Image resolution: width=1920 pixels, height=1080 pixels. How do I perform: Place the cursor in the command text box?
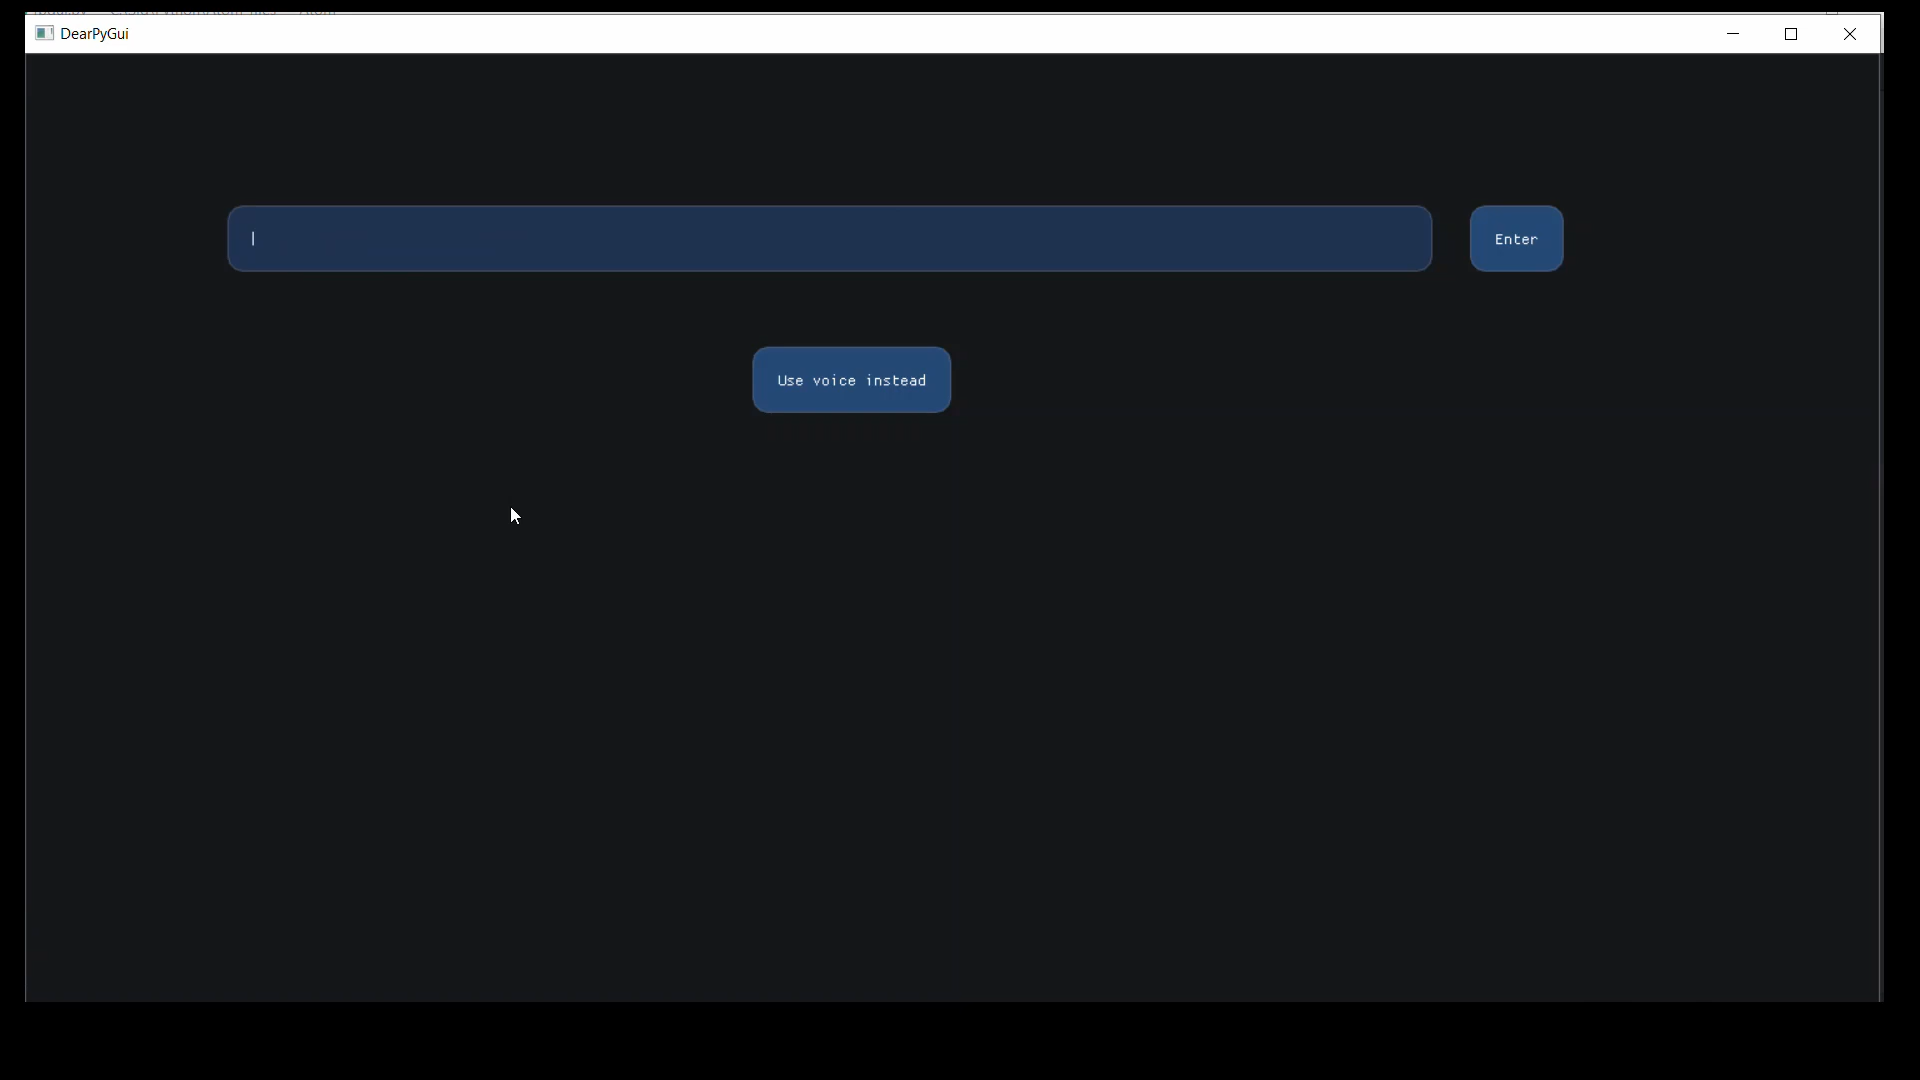829,239
